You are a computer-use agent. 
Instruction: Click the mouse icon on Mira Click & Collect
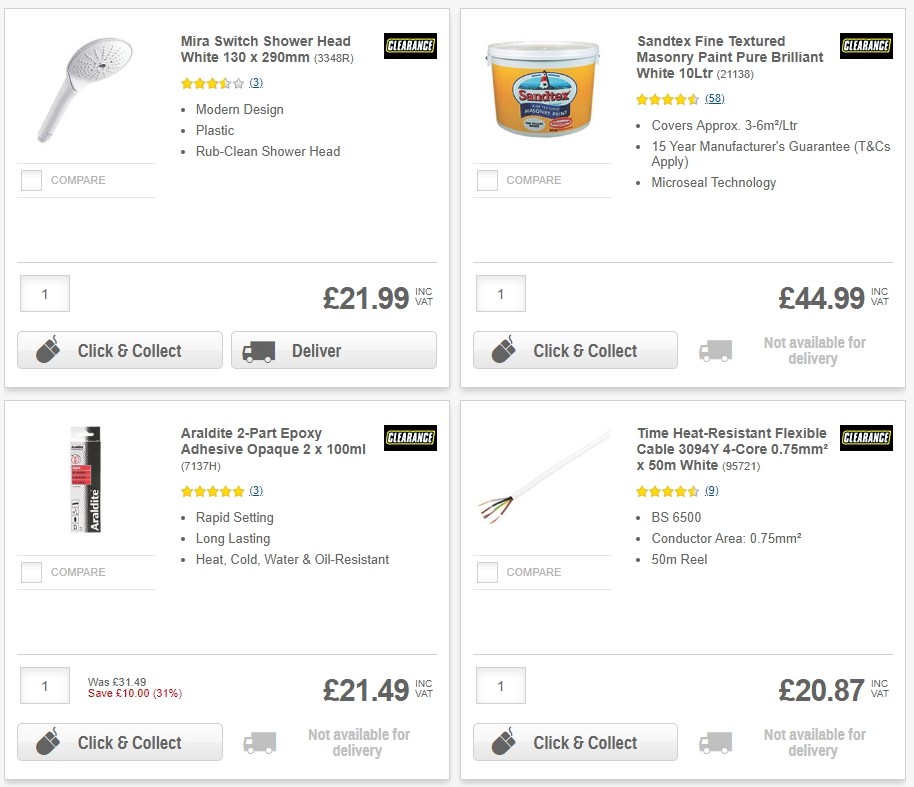pos(46,350)
